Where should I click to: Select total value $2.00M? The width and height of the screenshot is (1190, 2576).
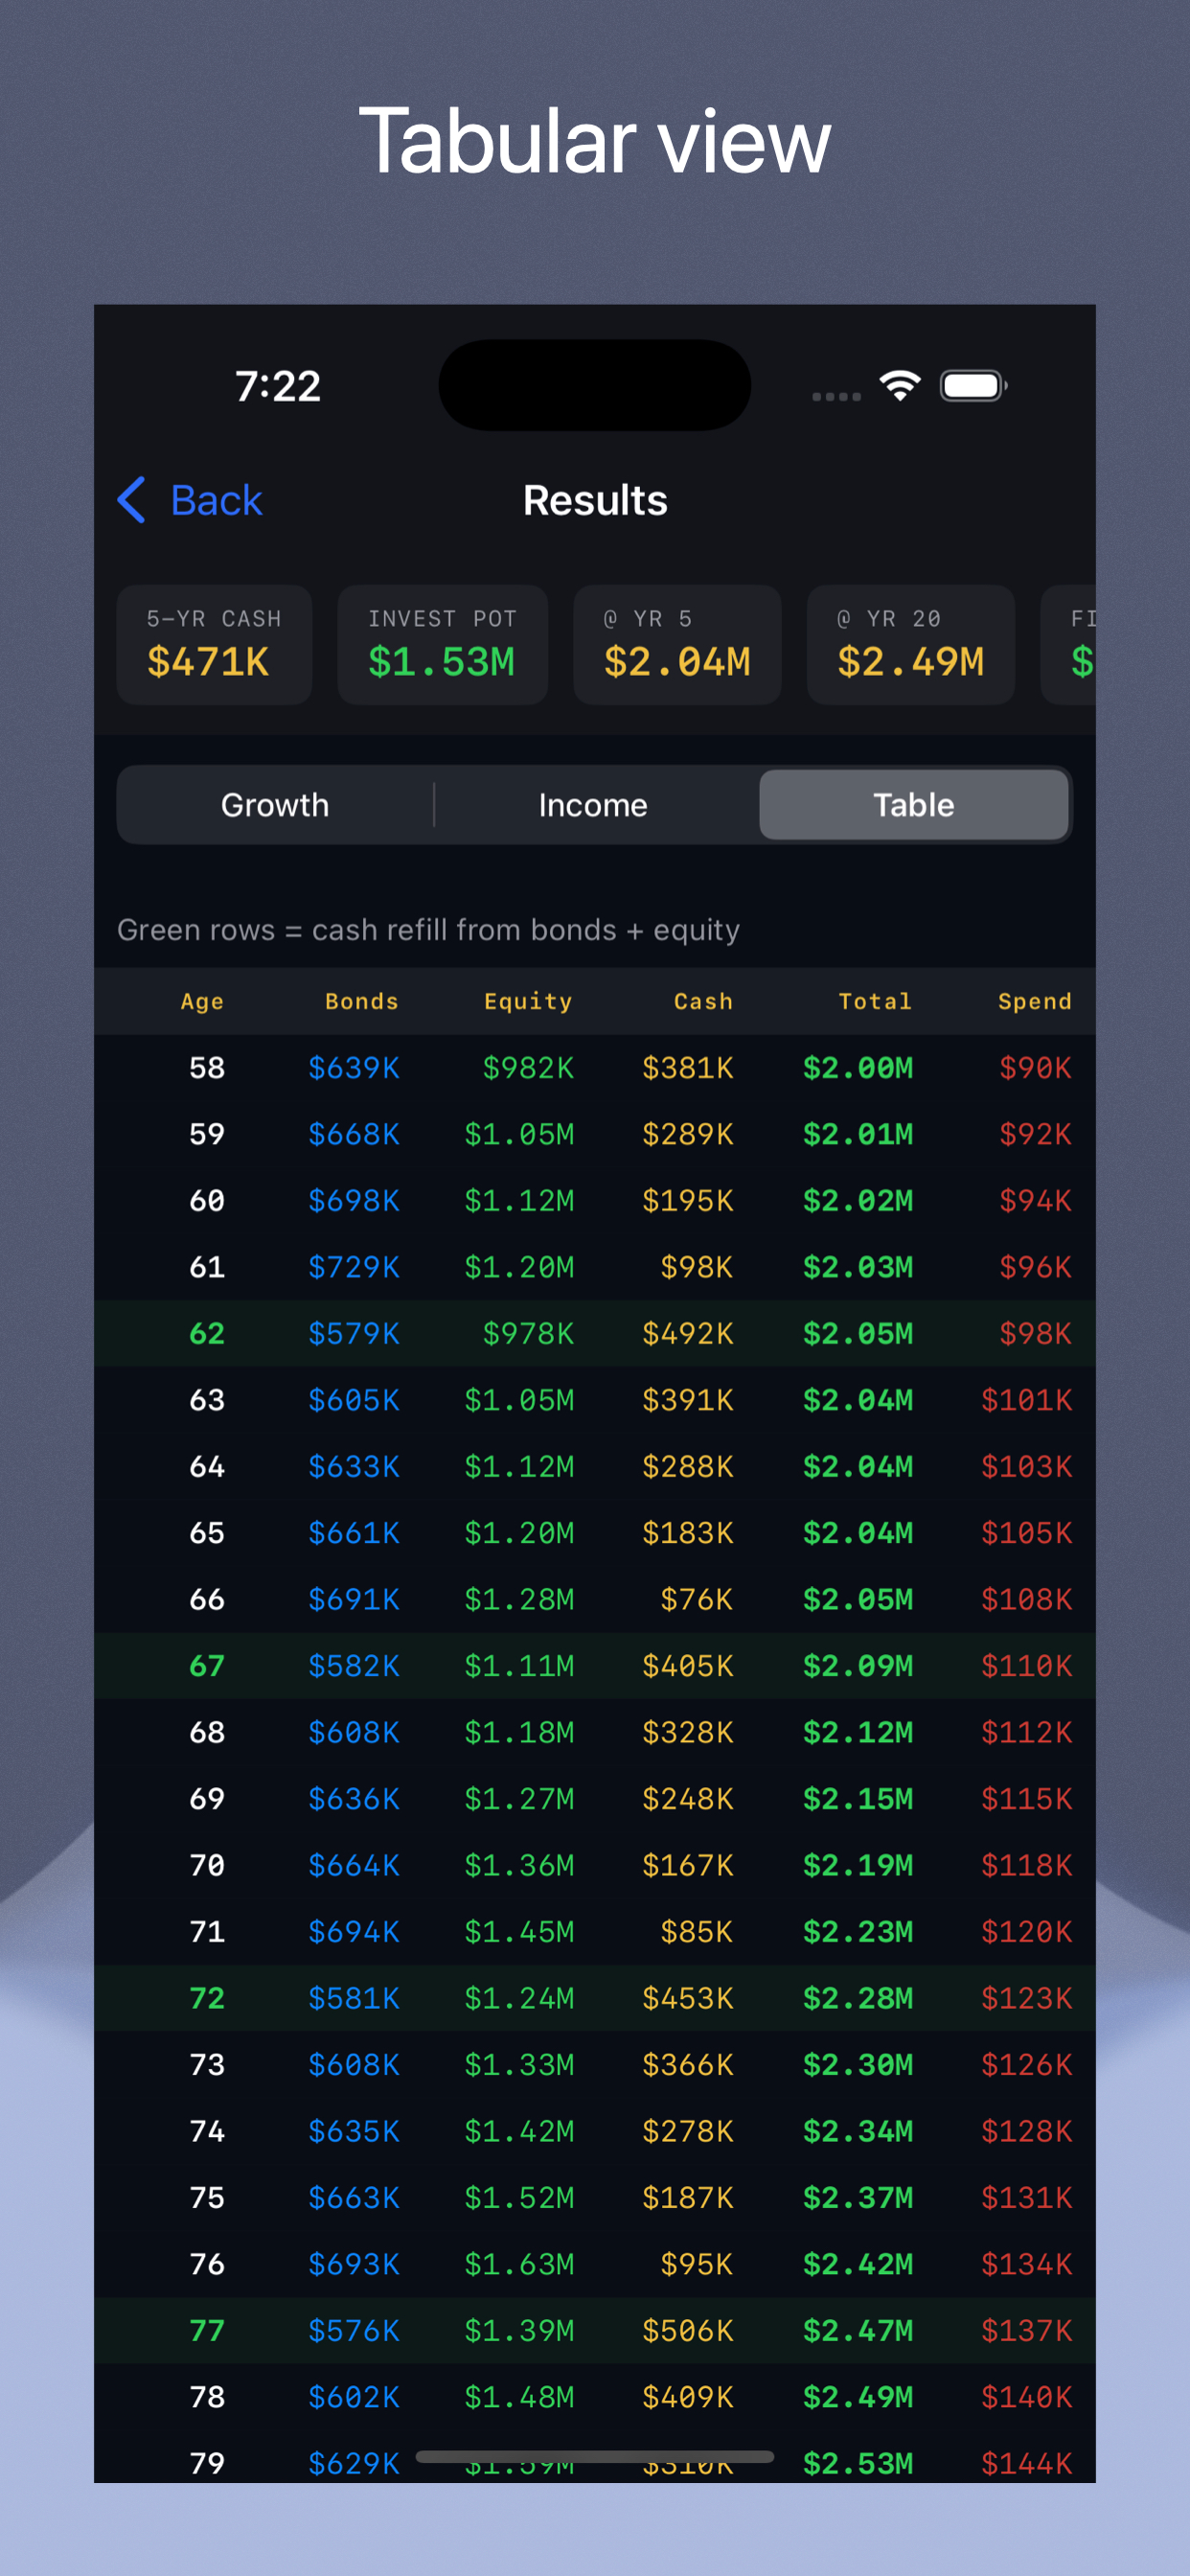tap(858, 1068)
